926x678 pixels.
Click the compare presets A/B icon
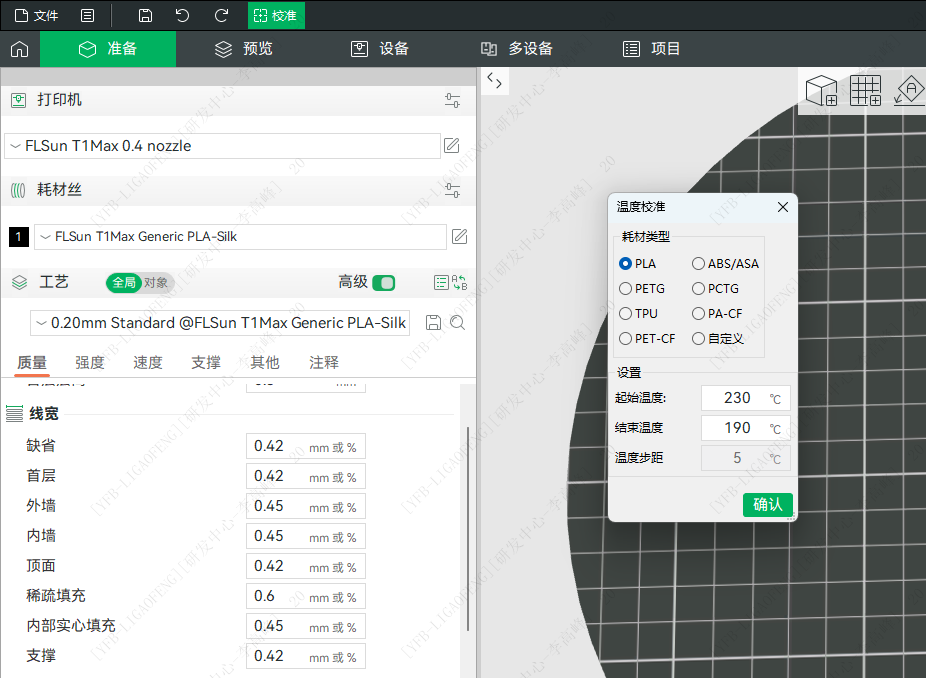(459, 282)
